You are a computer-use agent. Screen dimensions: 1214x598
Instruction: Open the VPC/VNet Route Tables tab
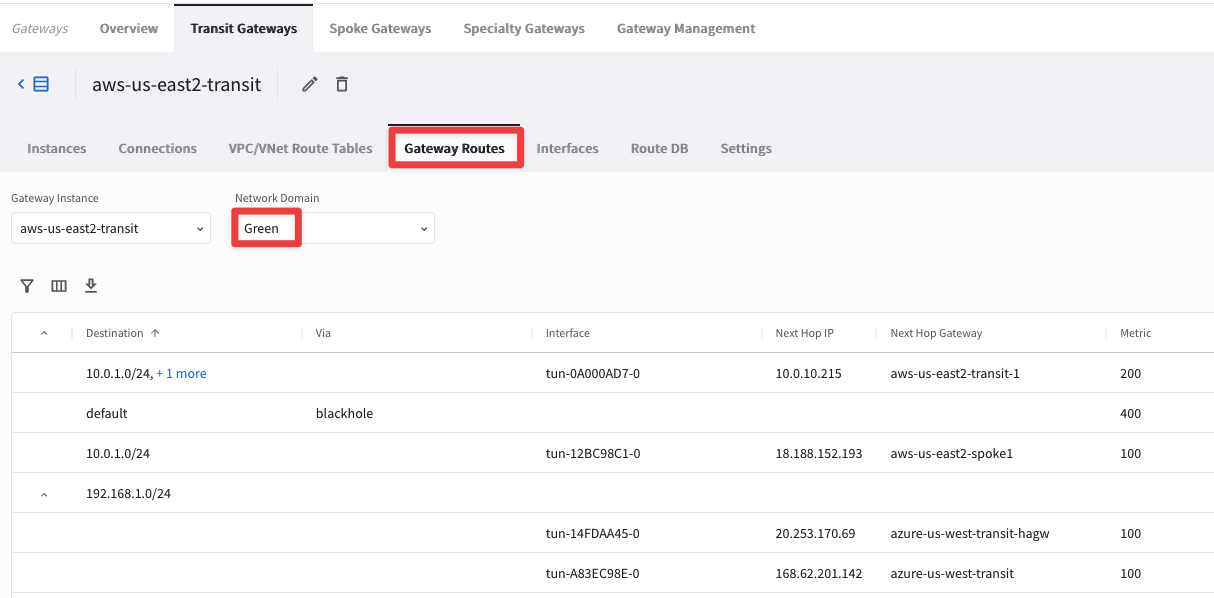click(x=300, y=148)
